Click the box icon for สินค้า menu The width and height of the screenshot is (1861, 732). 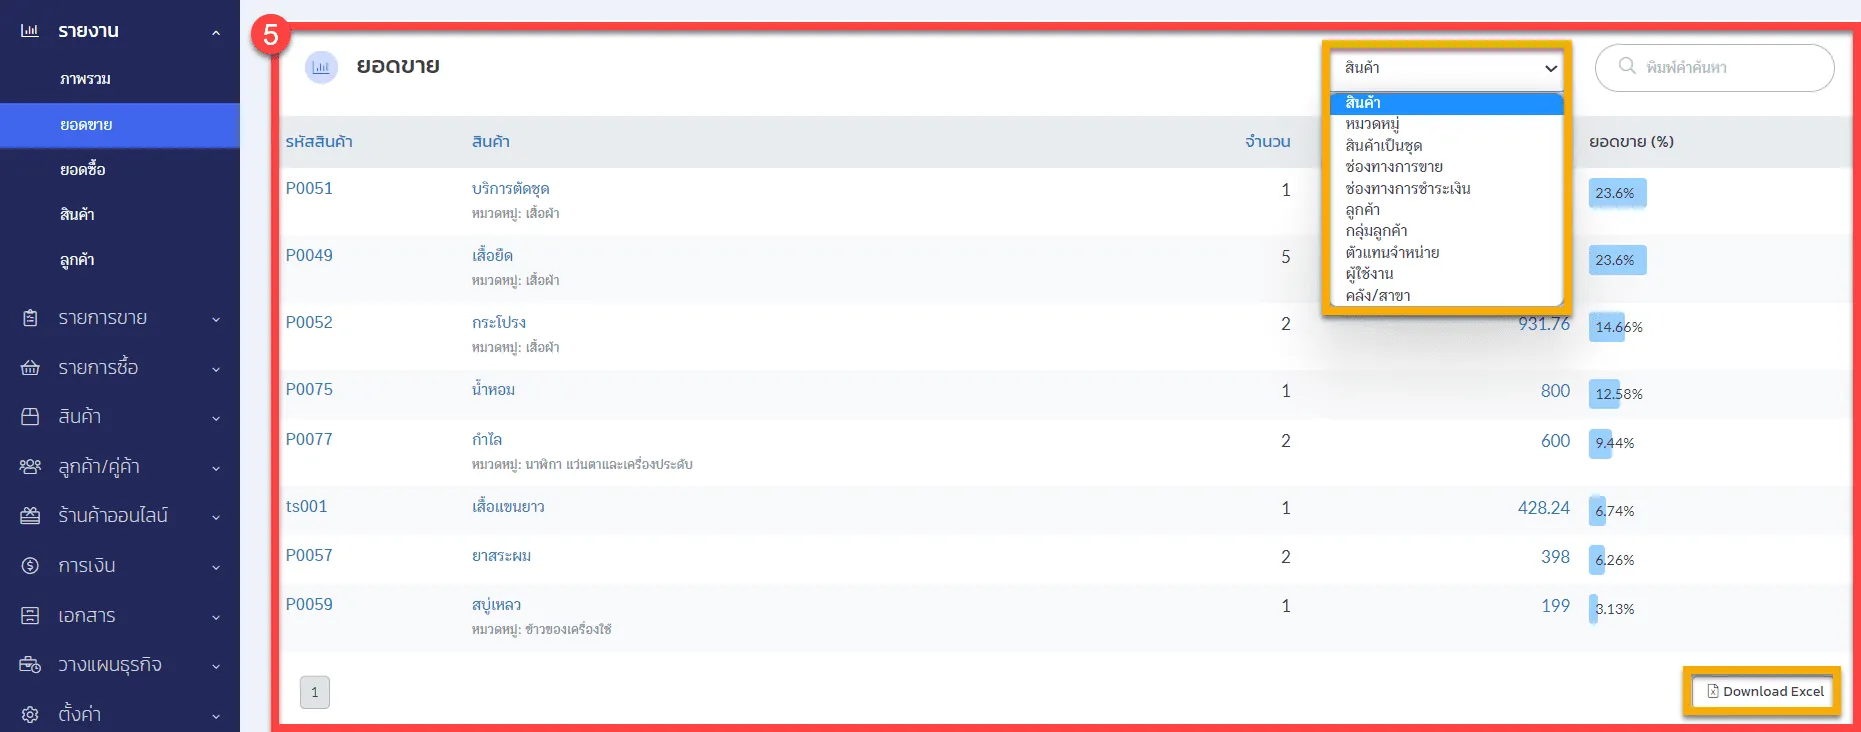[30, 417]
